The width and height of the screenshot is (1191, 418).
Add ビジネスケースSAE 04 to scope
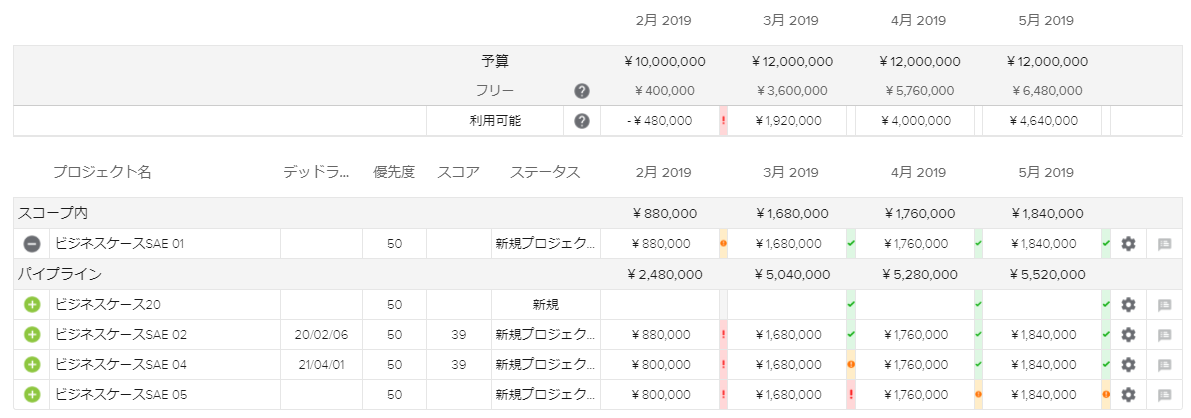pyautogui.click(x=32, y=365)
